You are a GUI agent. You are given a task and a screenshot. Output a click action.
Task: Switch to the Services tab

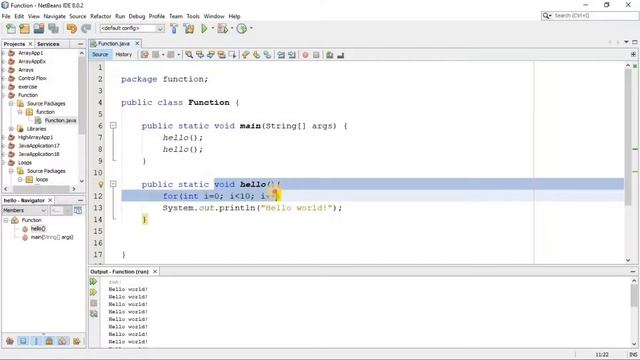point(48,44)
